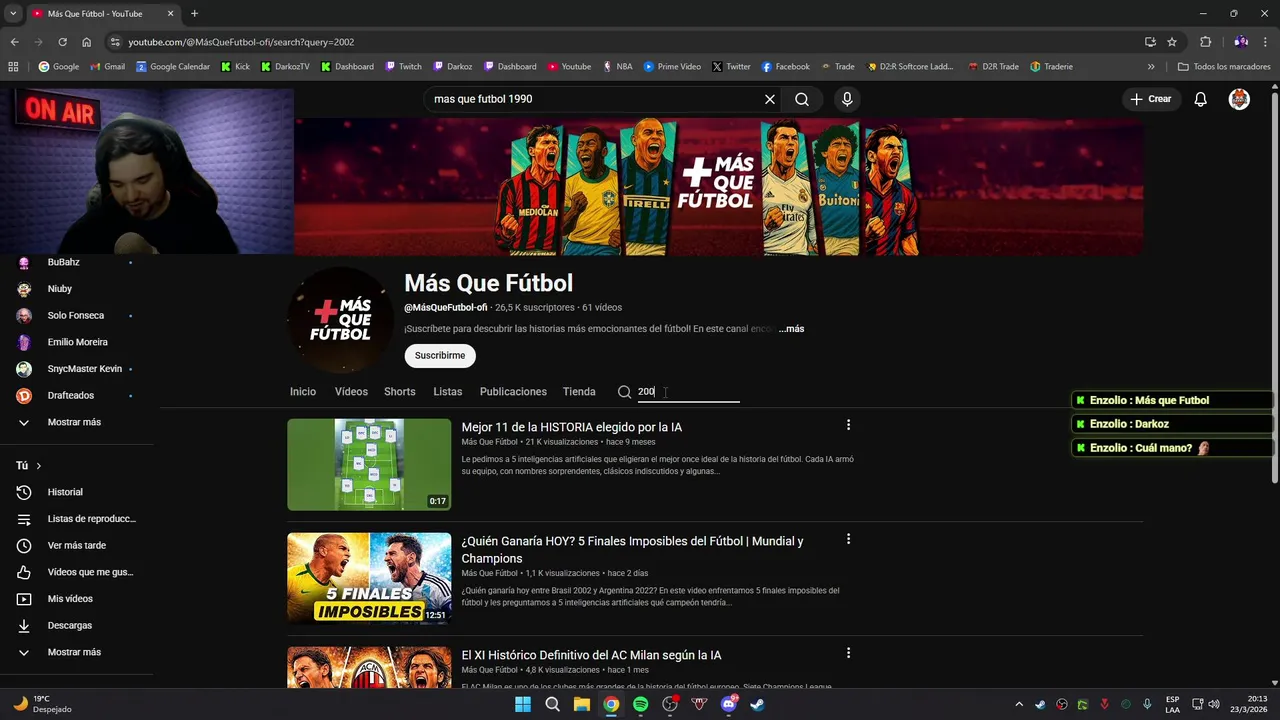Image resolution: width=1280 pixels, height=720 pixels.
Task: Open Ver más tarde in sidebar
Action: [76, 545]
